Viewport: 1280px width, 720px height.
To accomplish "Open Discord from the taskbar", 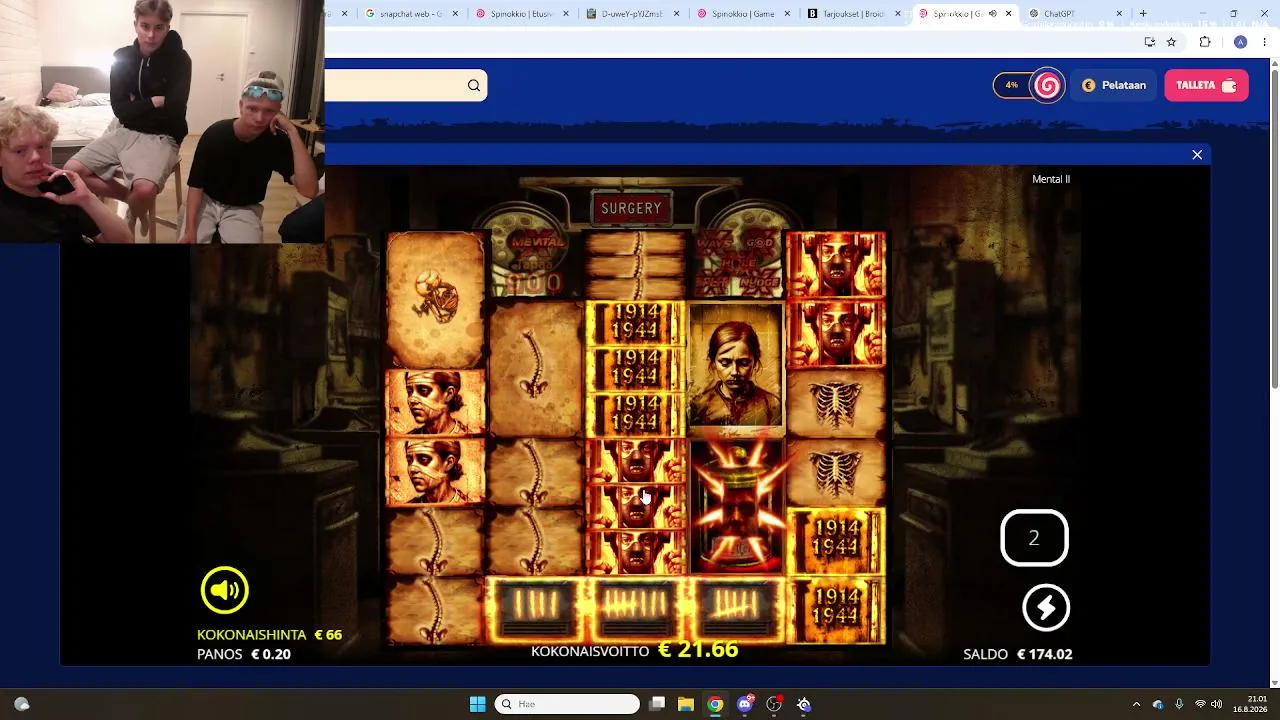I will point(744,704).
